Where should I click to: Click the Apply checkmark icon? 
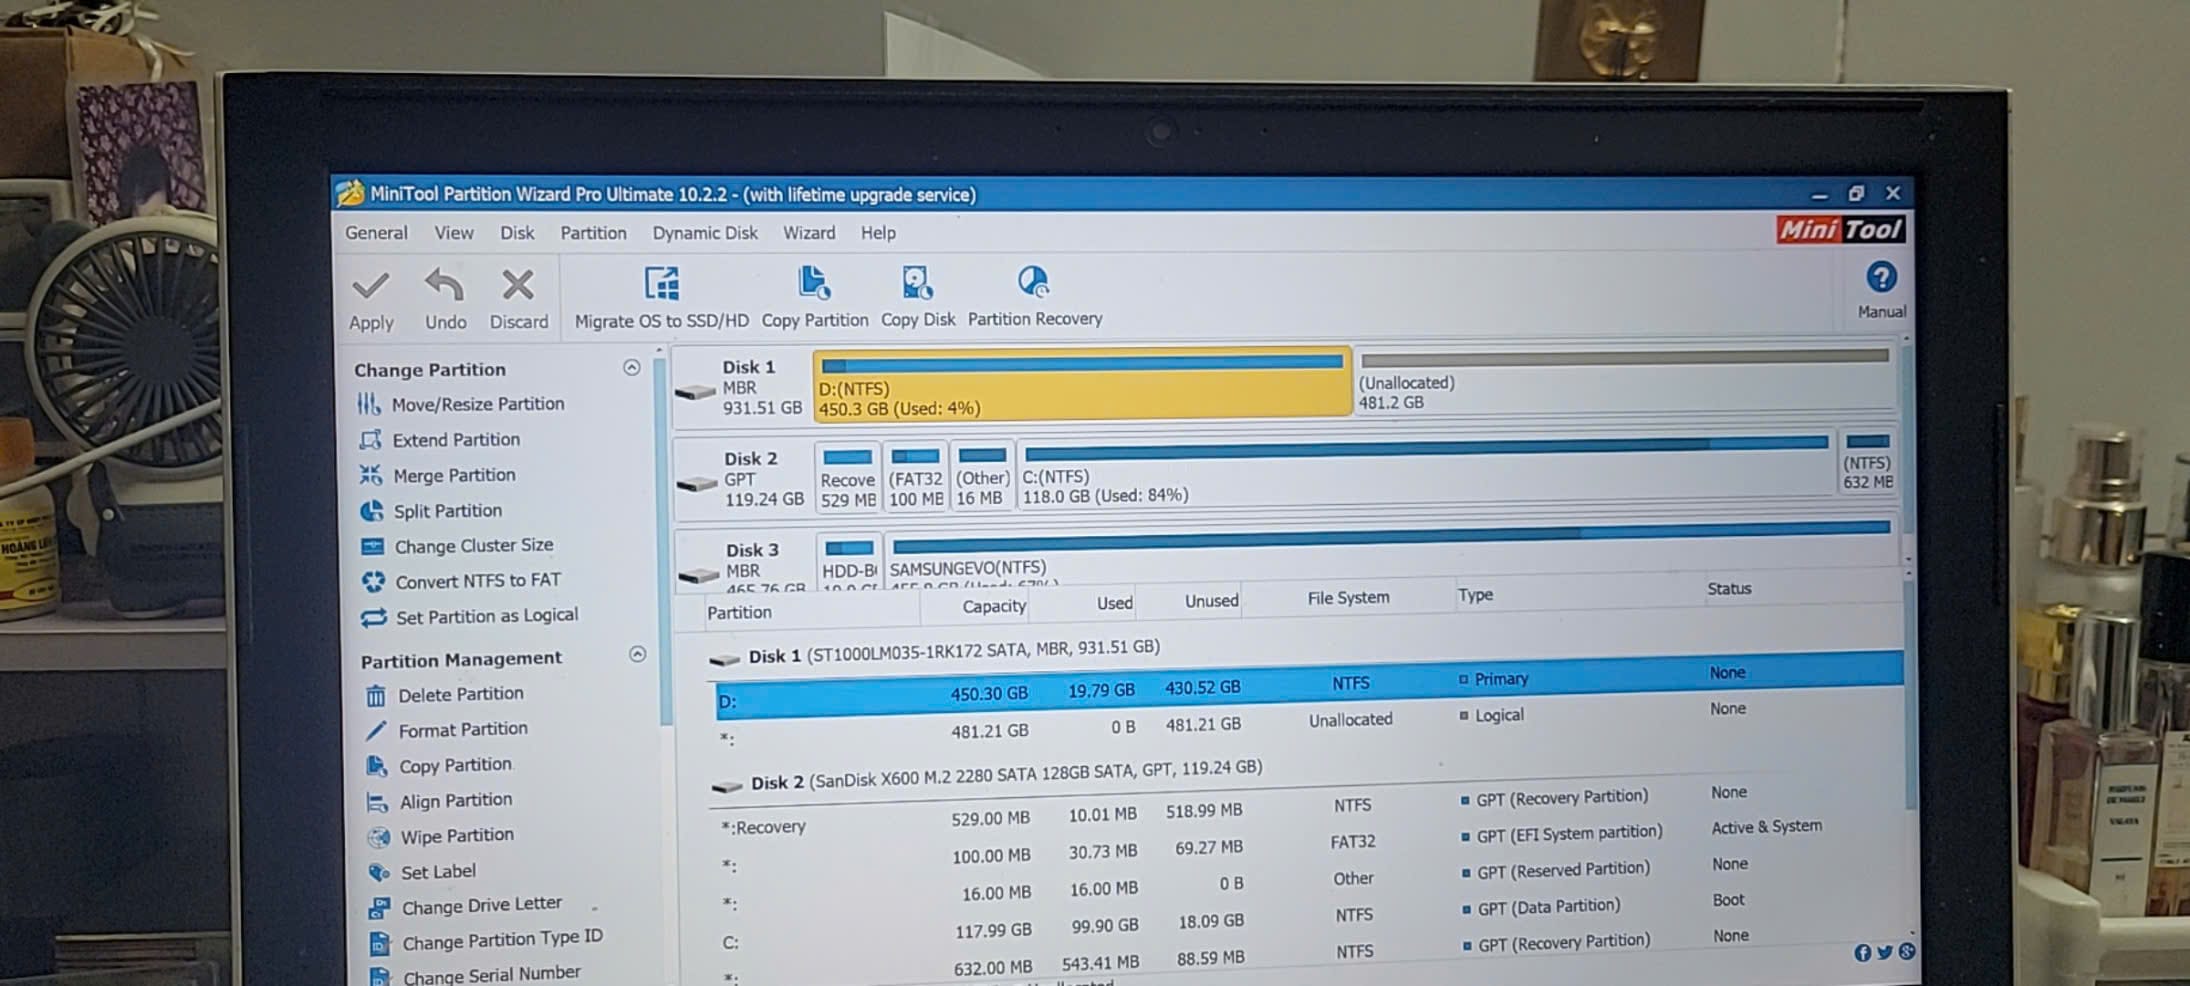(x=370, y=287)
